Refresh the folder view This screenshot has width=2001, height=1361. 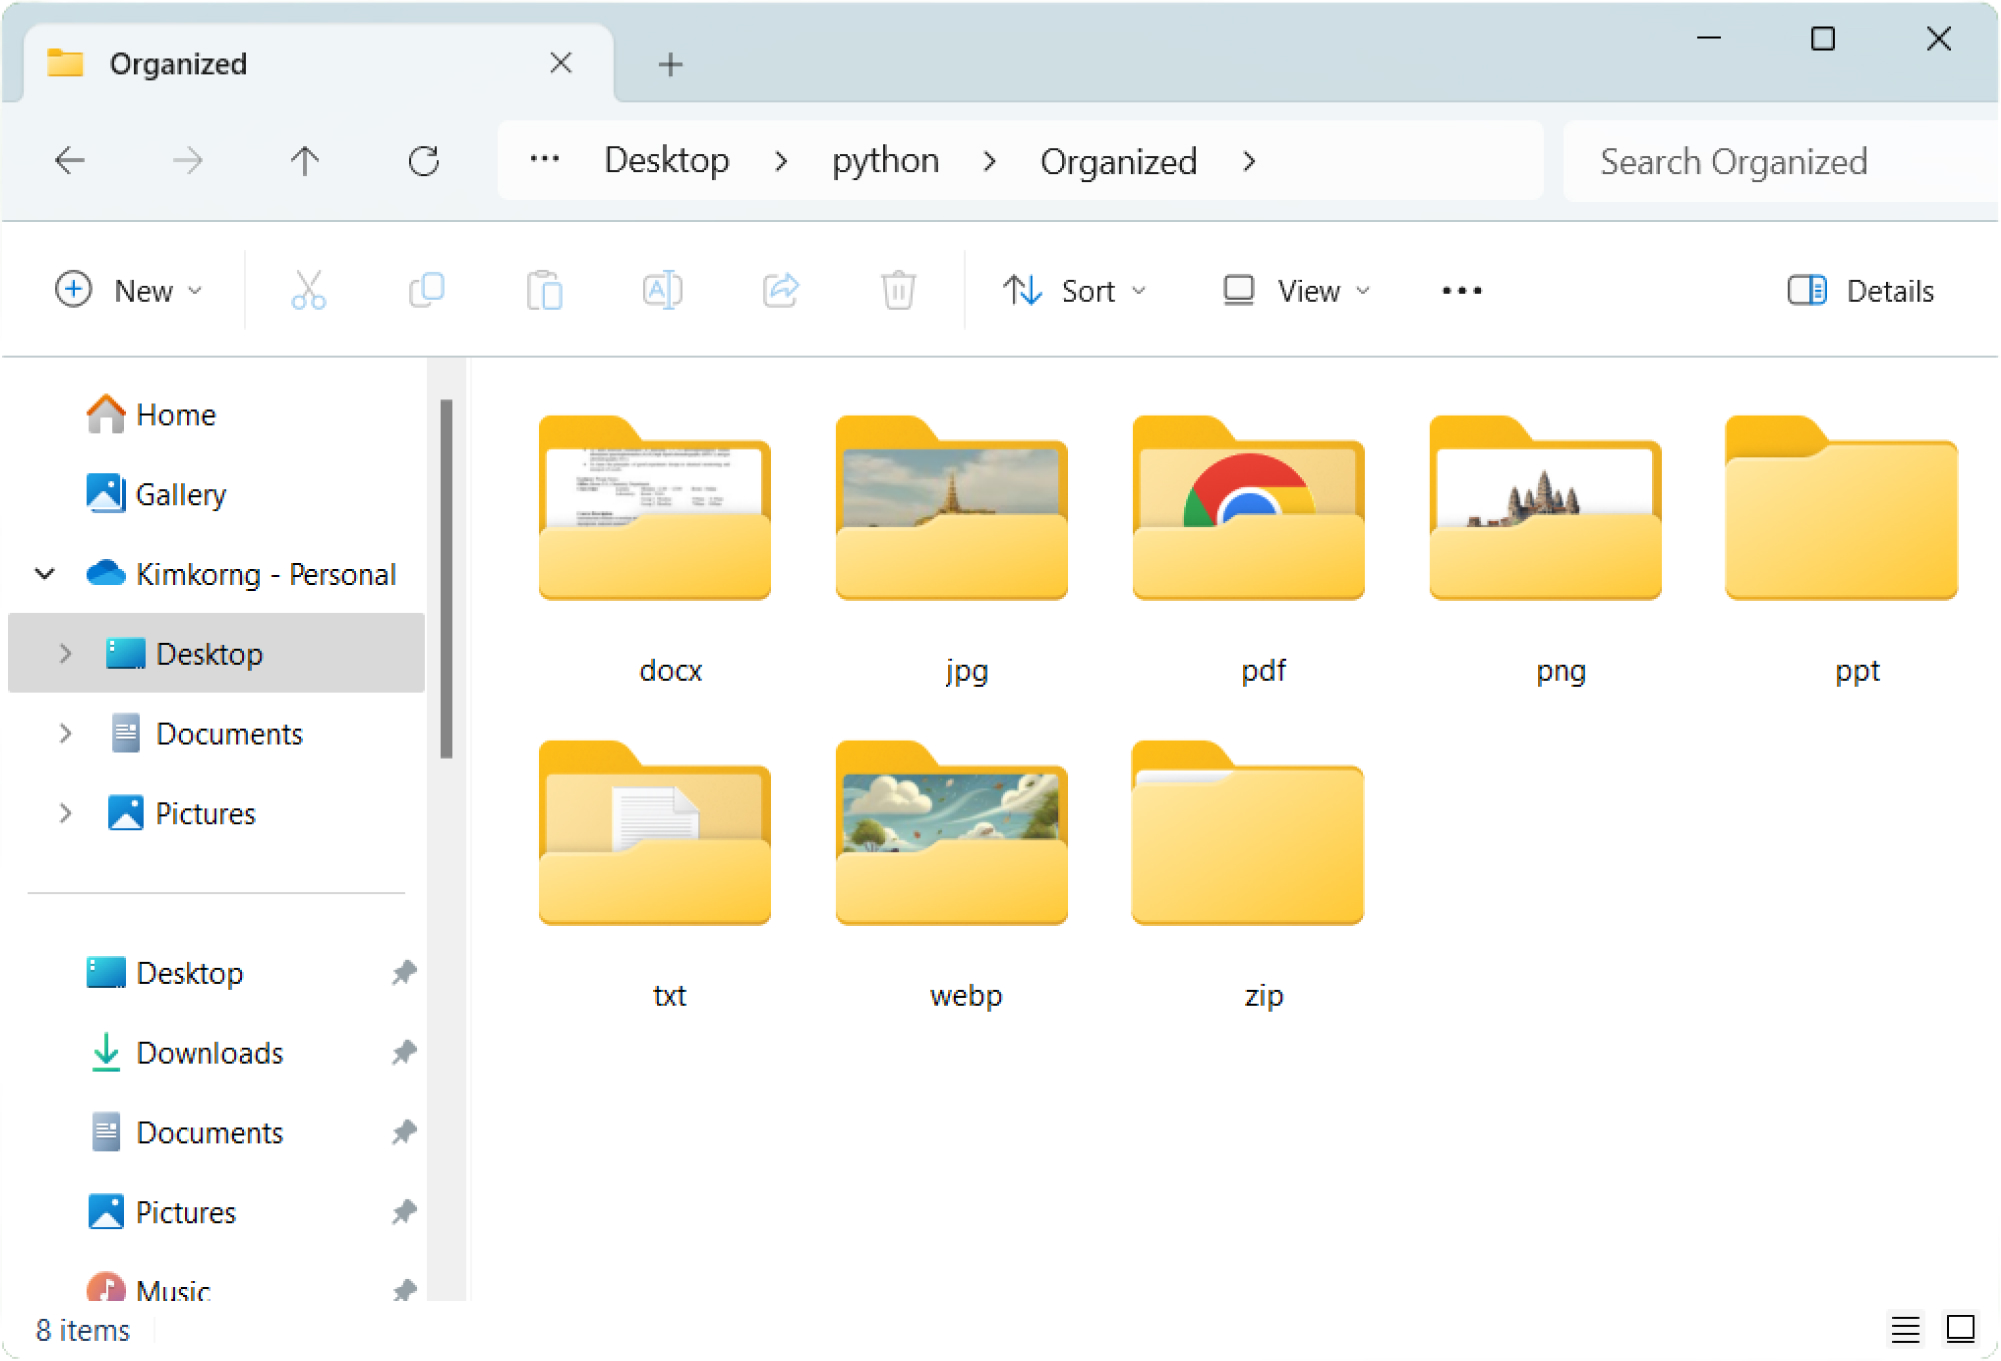coord(424,161)
